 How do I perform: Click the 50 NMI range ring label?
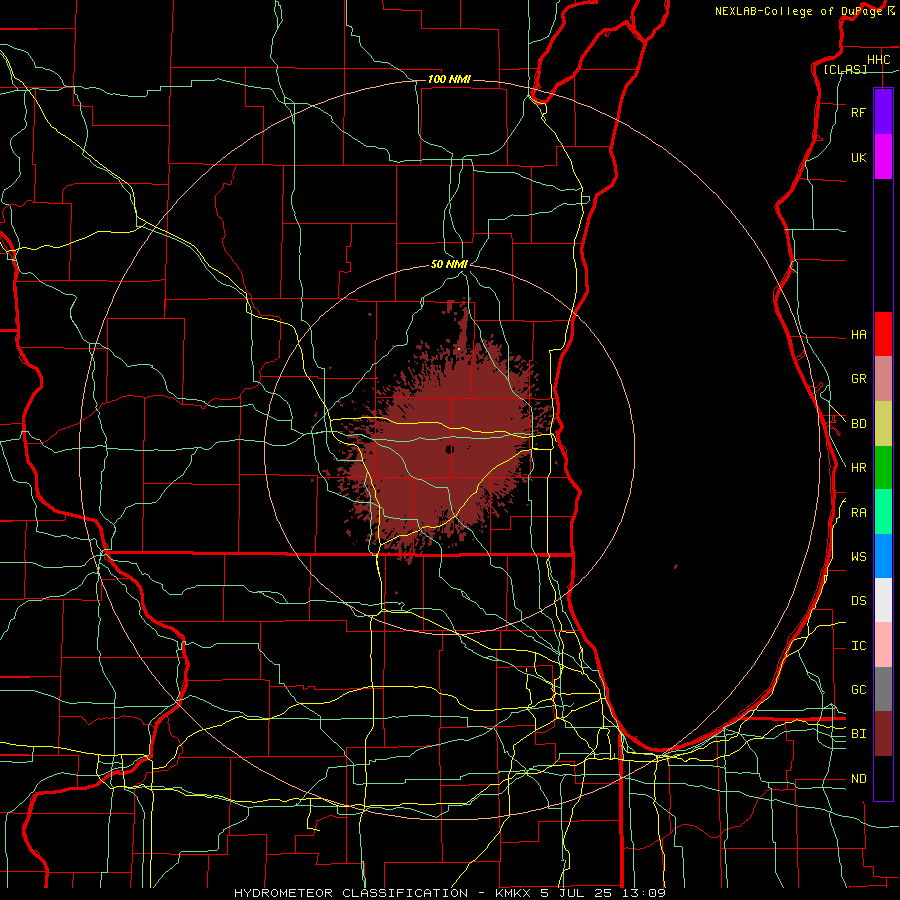(449, 264)
